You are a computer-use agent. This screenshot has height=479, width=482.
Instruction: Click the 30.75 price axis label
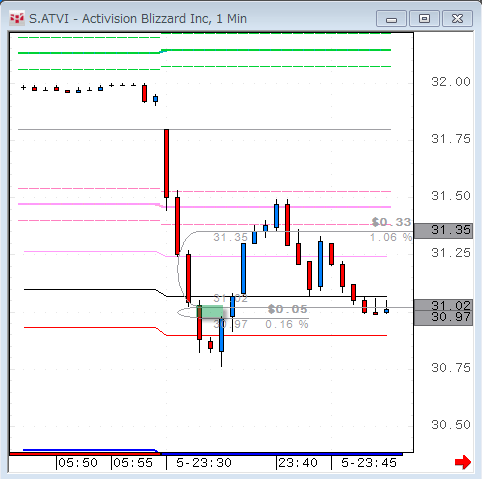coord(451,368)
